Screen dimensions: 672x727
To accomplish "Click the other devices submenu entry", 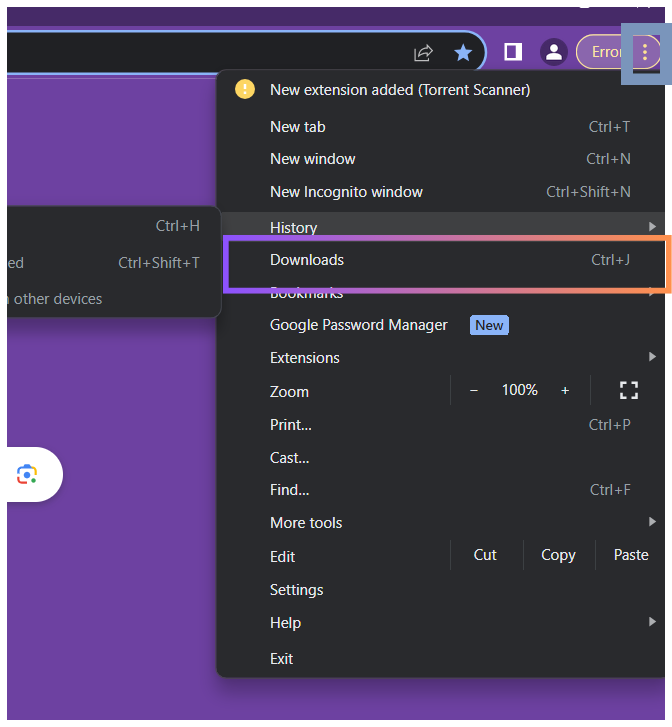I will 113,299.
